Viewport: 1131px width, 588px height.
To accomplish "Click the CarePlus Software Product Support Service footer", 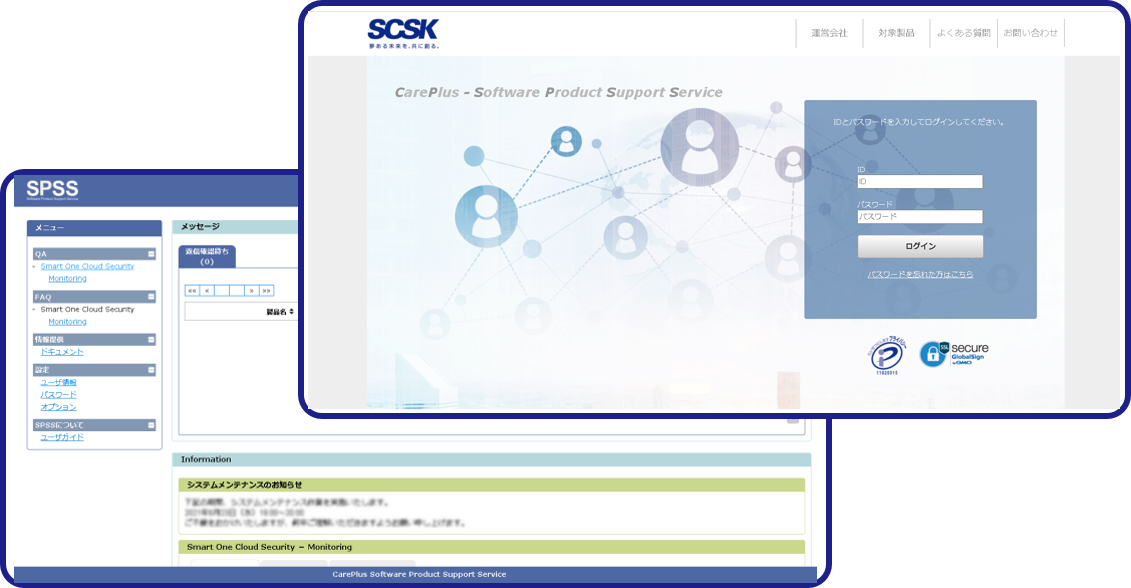I will 418,574.
